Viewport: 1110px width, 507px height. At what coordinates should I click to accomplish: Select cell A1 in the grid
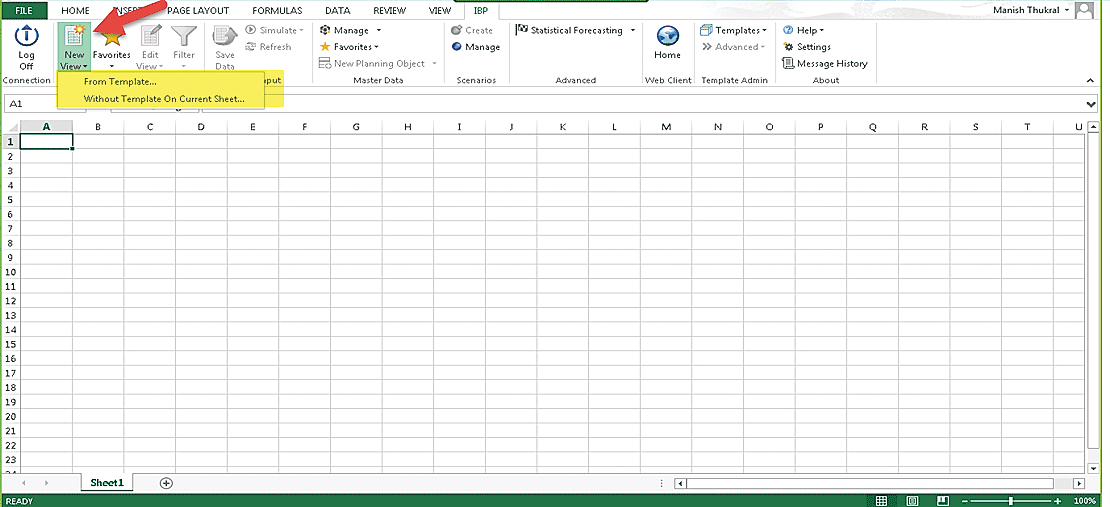pos(46,142)
